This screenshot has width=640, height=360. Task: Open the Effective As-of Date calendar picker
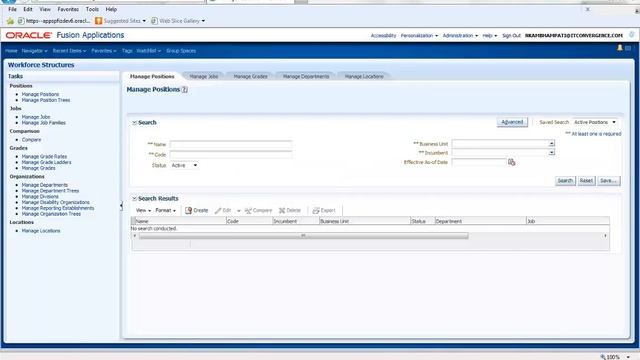point(511,162)
